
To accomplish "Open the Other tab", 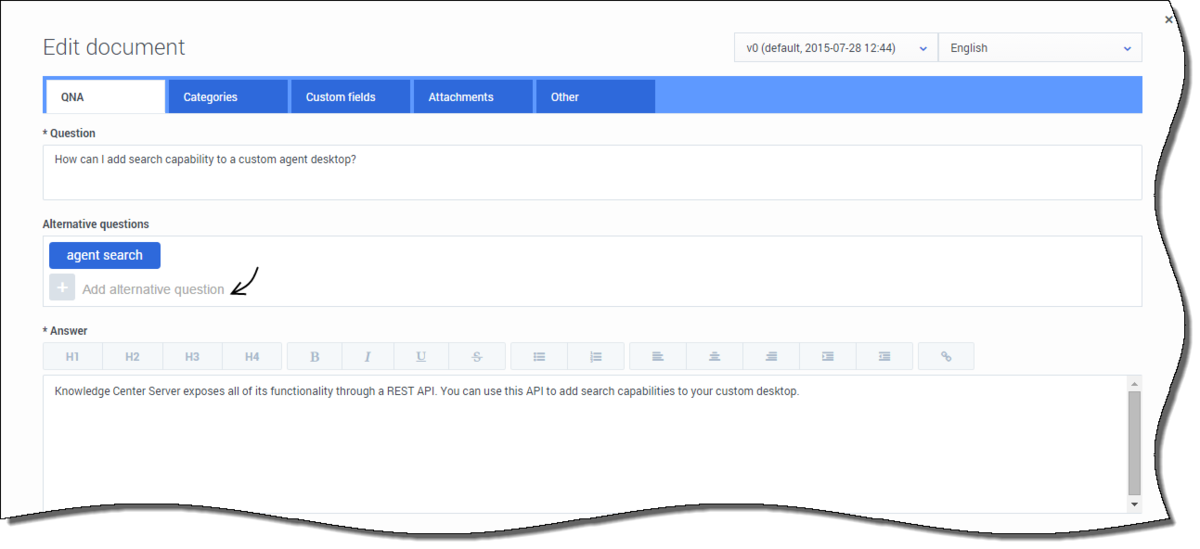I will click(x=596, y=97).
